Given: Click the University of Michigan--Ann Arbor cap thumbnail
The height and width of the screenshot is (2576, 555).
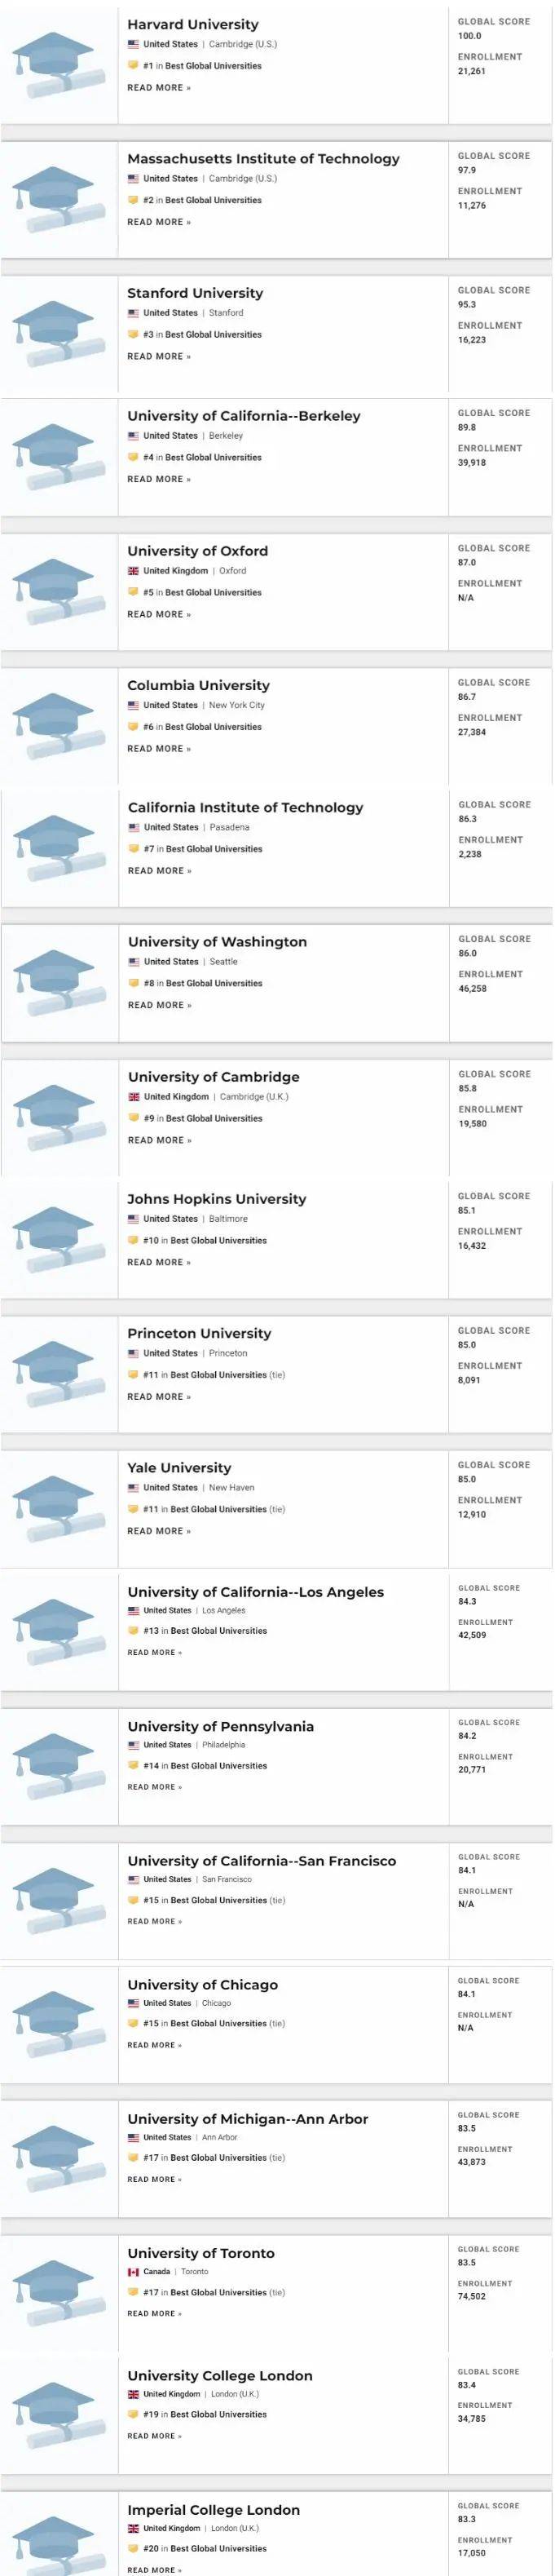Looking at the screenshot, I should pos(59,2160).
